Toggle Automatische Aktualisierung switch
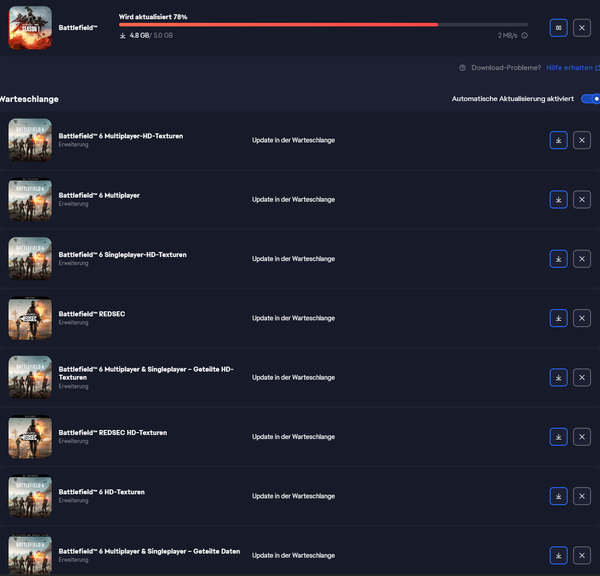Image resolution: width=600 pixels, height=576 pixels. point(590,99)
